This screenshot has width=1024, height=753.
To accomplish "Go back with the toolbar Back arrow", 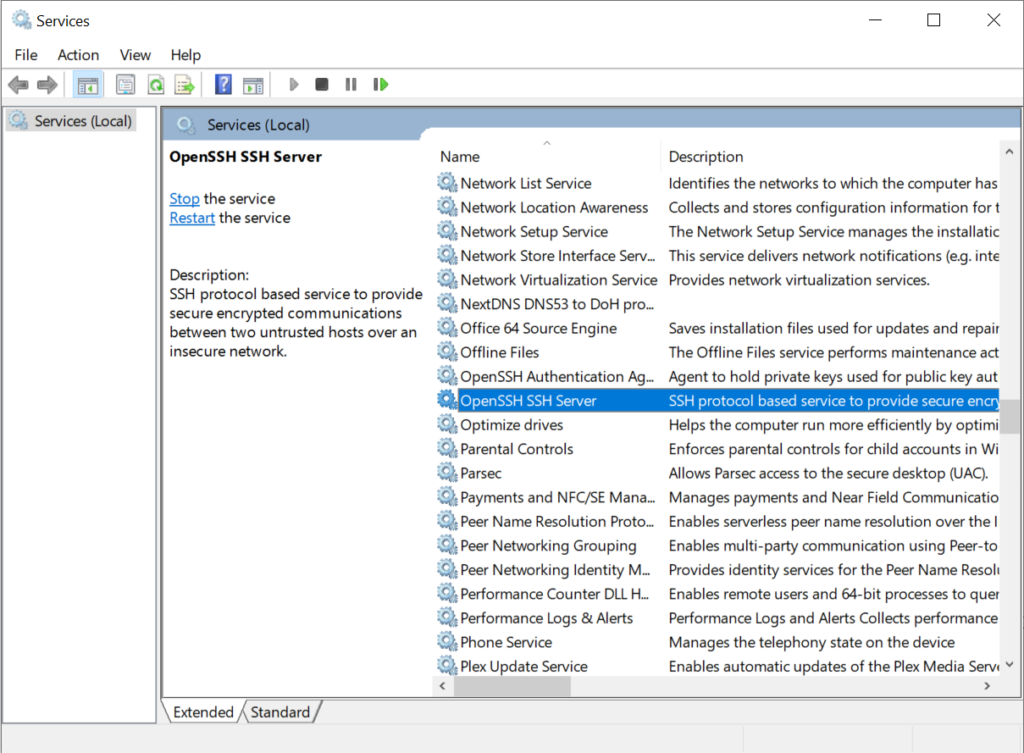I will 18,84.
